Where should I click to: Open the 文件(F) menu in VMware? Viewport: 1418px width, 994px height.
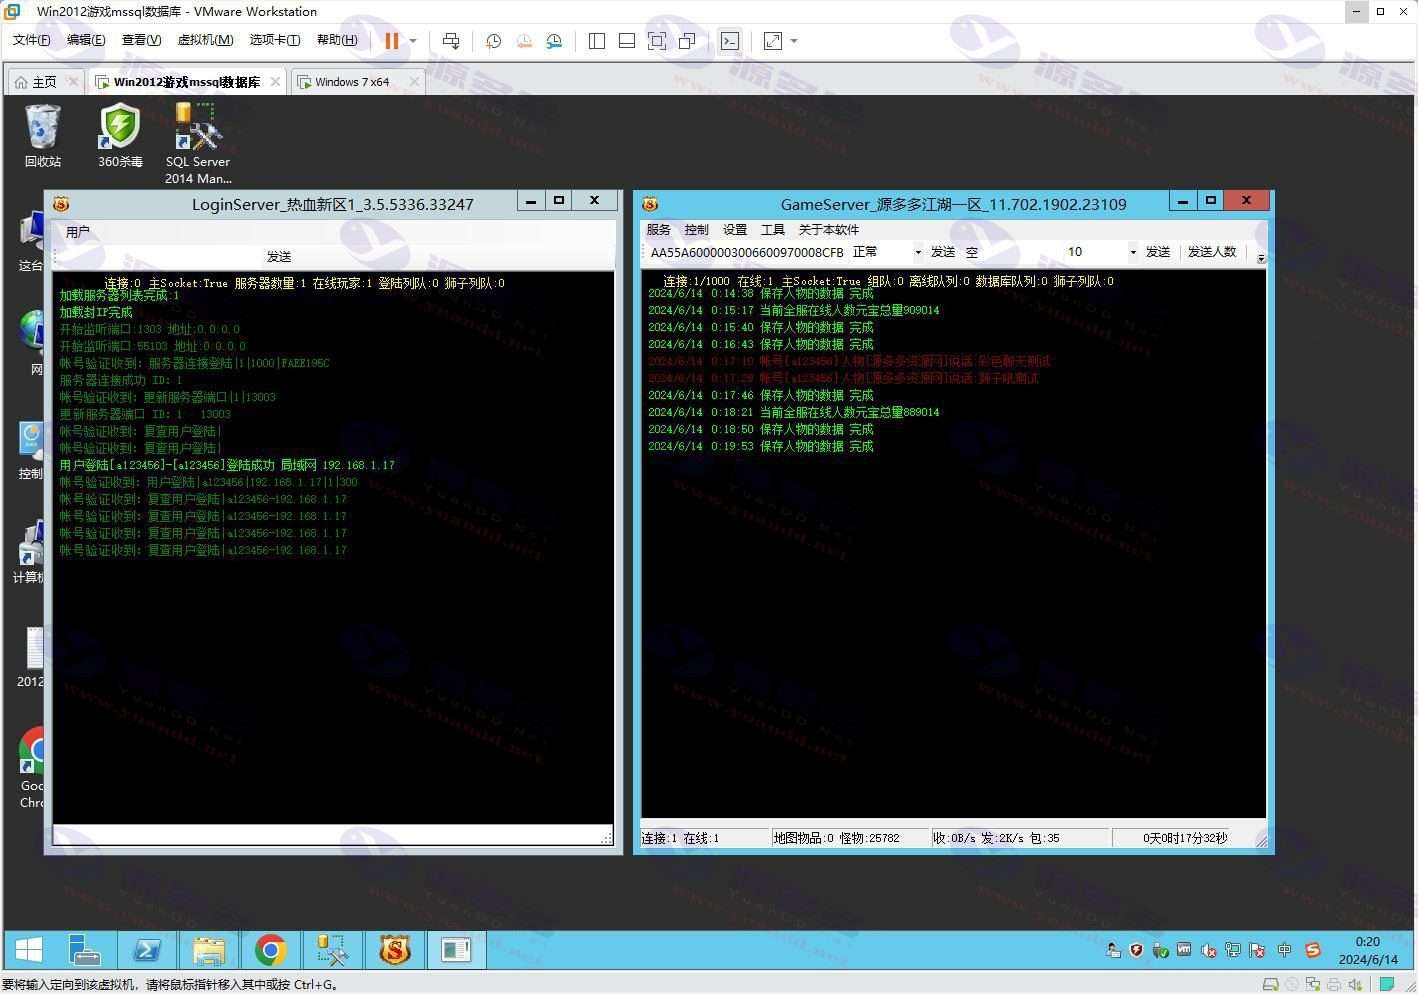tap(31, 40)
